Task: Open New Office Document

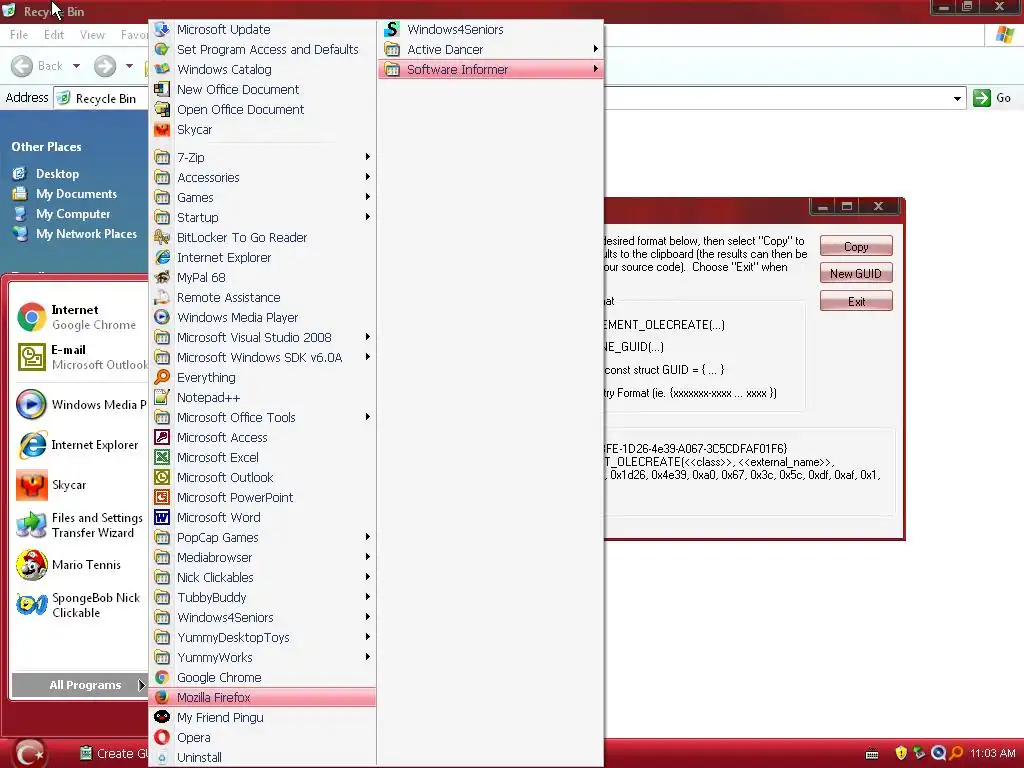Action: (x=261, y=89)
